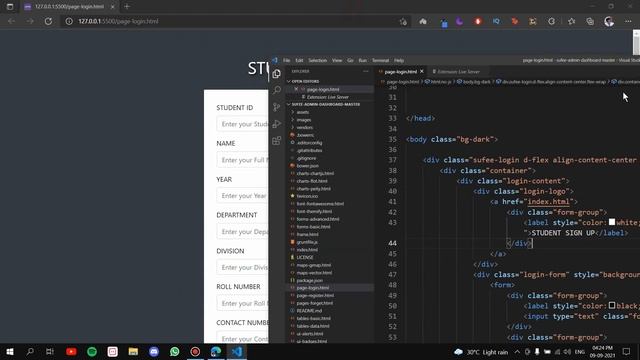Expand the assets folder
640x360 pixels.
[x=302, y=112]
